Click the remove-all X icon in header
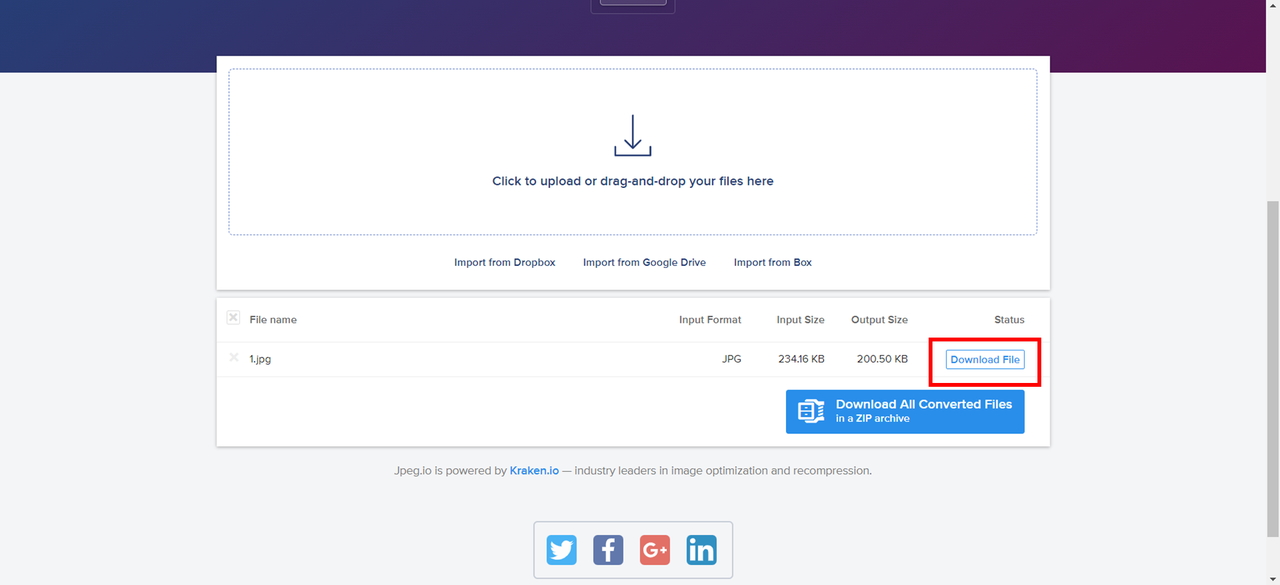1280x585 pixels. pyautogui.click(x=233, y=318)
